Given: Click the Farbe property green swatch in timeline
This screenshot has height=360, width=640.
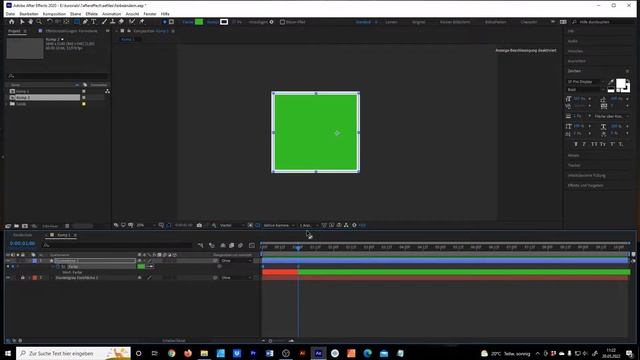Looking at the screenshot, I should coord(141,267).
